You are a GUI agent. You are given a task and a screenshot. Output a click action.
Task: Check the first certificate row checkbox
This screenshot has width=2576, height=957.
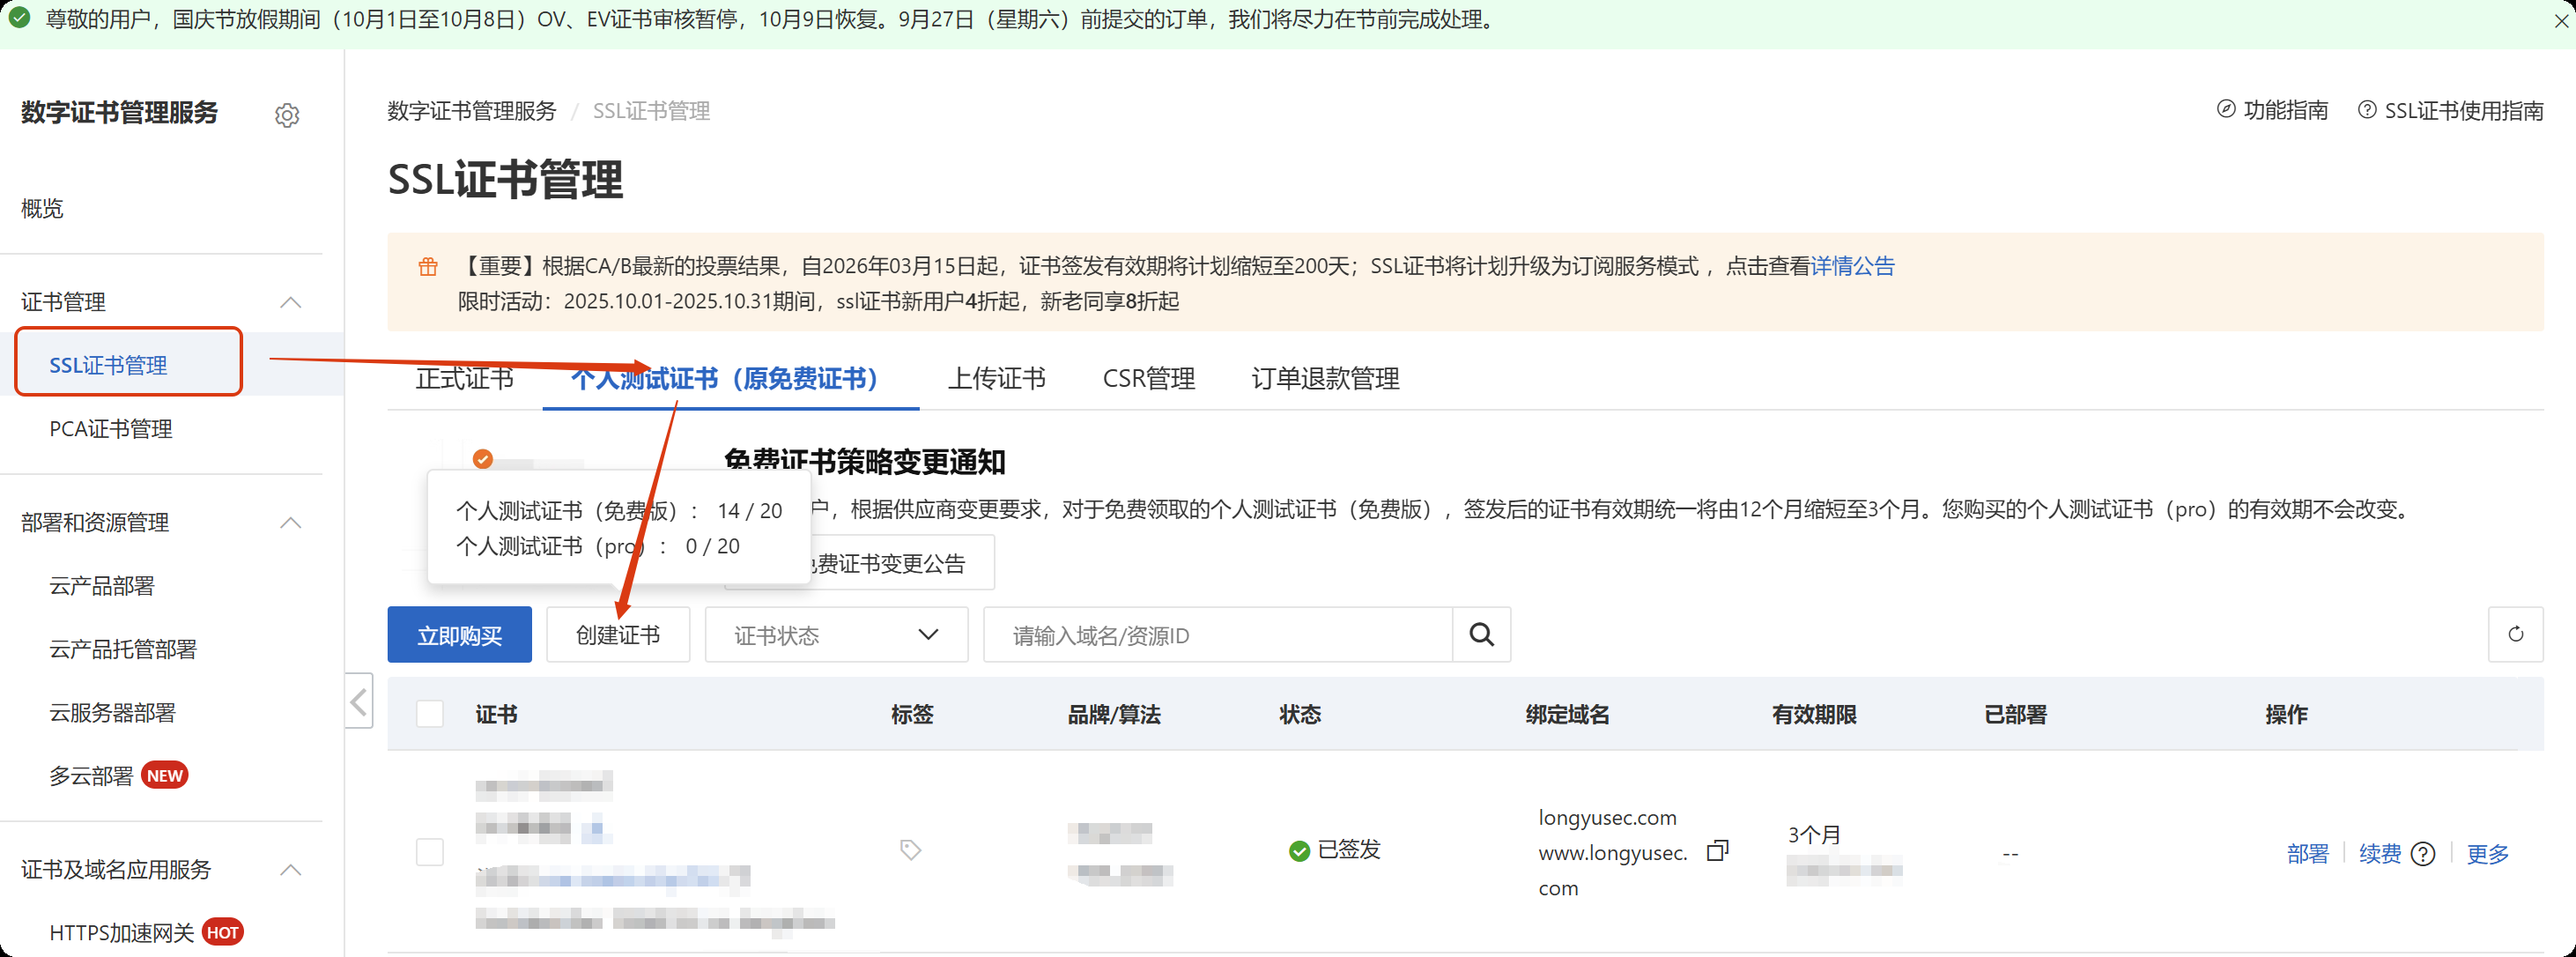pyautogui.click(x=430, y=852)
